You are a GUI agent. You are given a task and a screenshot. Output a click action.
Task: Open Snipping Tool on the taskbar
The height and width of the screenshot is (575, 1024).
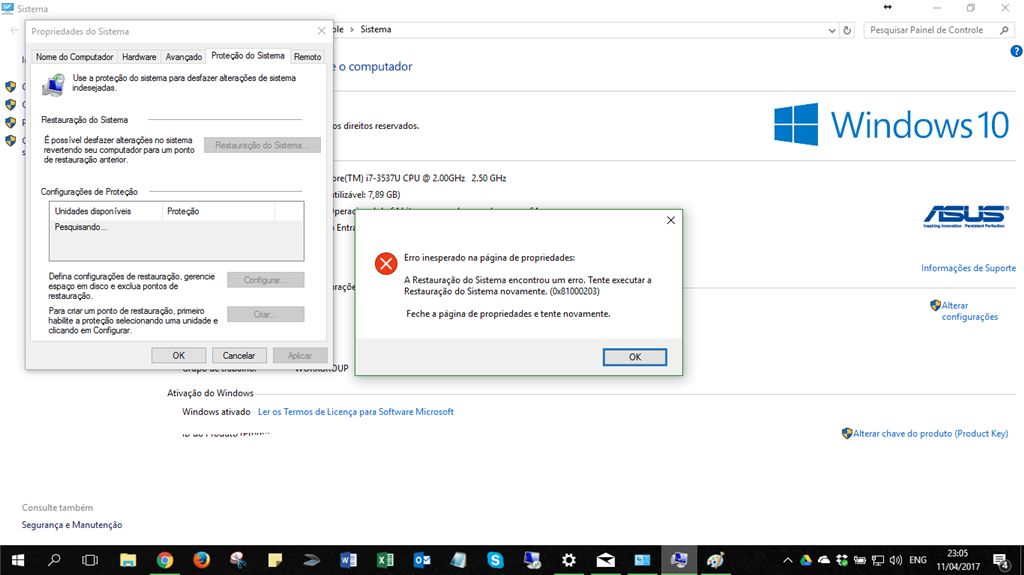(238, 560)
